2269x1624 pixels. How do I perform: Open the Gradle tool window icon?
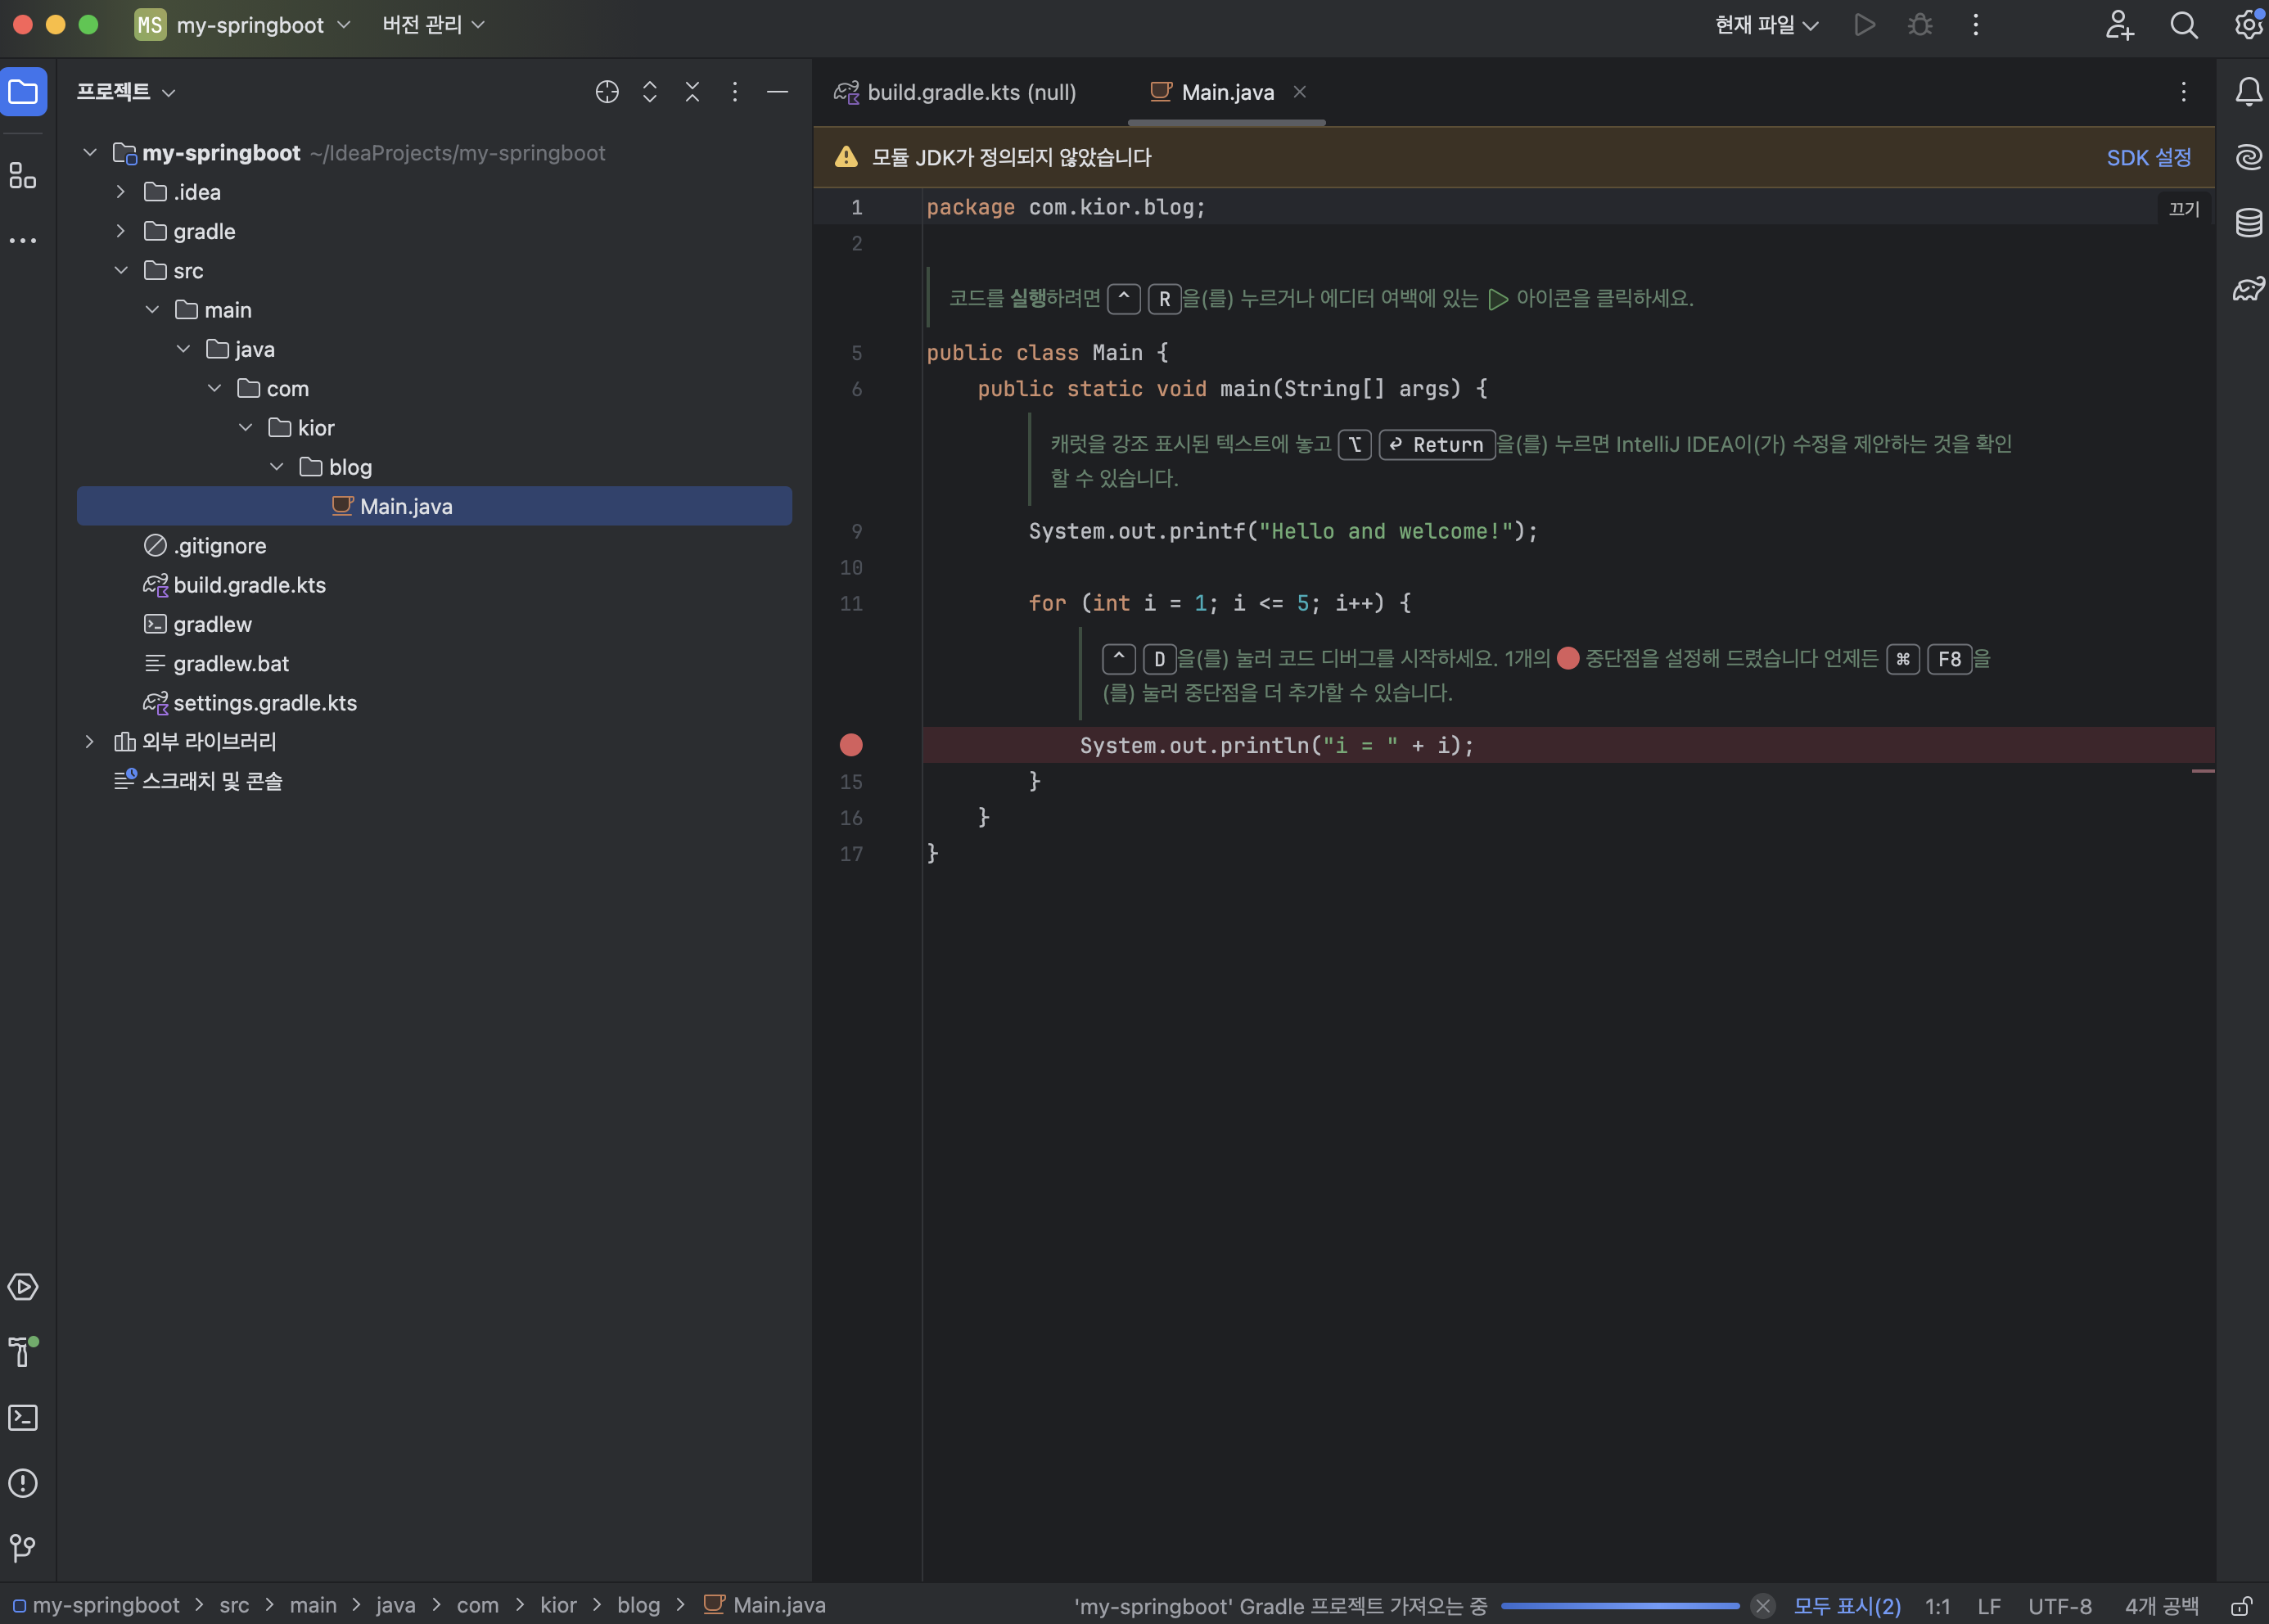(2248, 289)
